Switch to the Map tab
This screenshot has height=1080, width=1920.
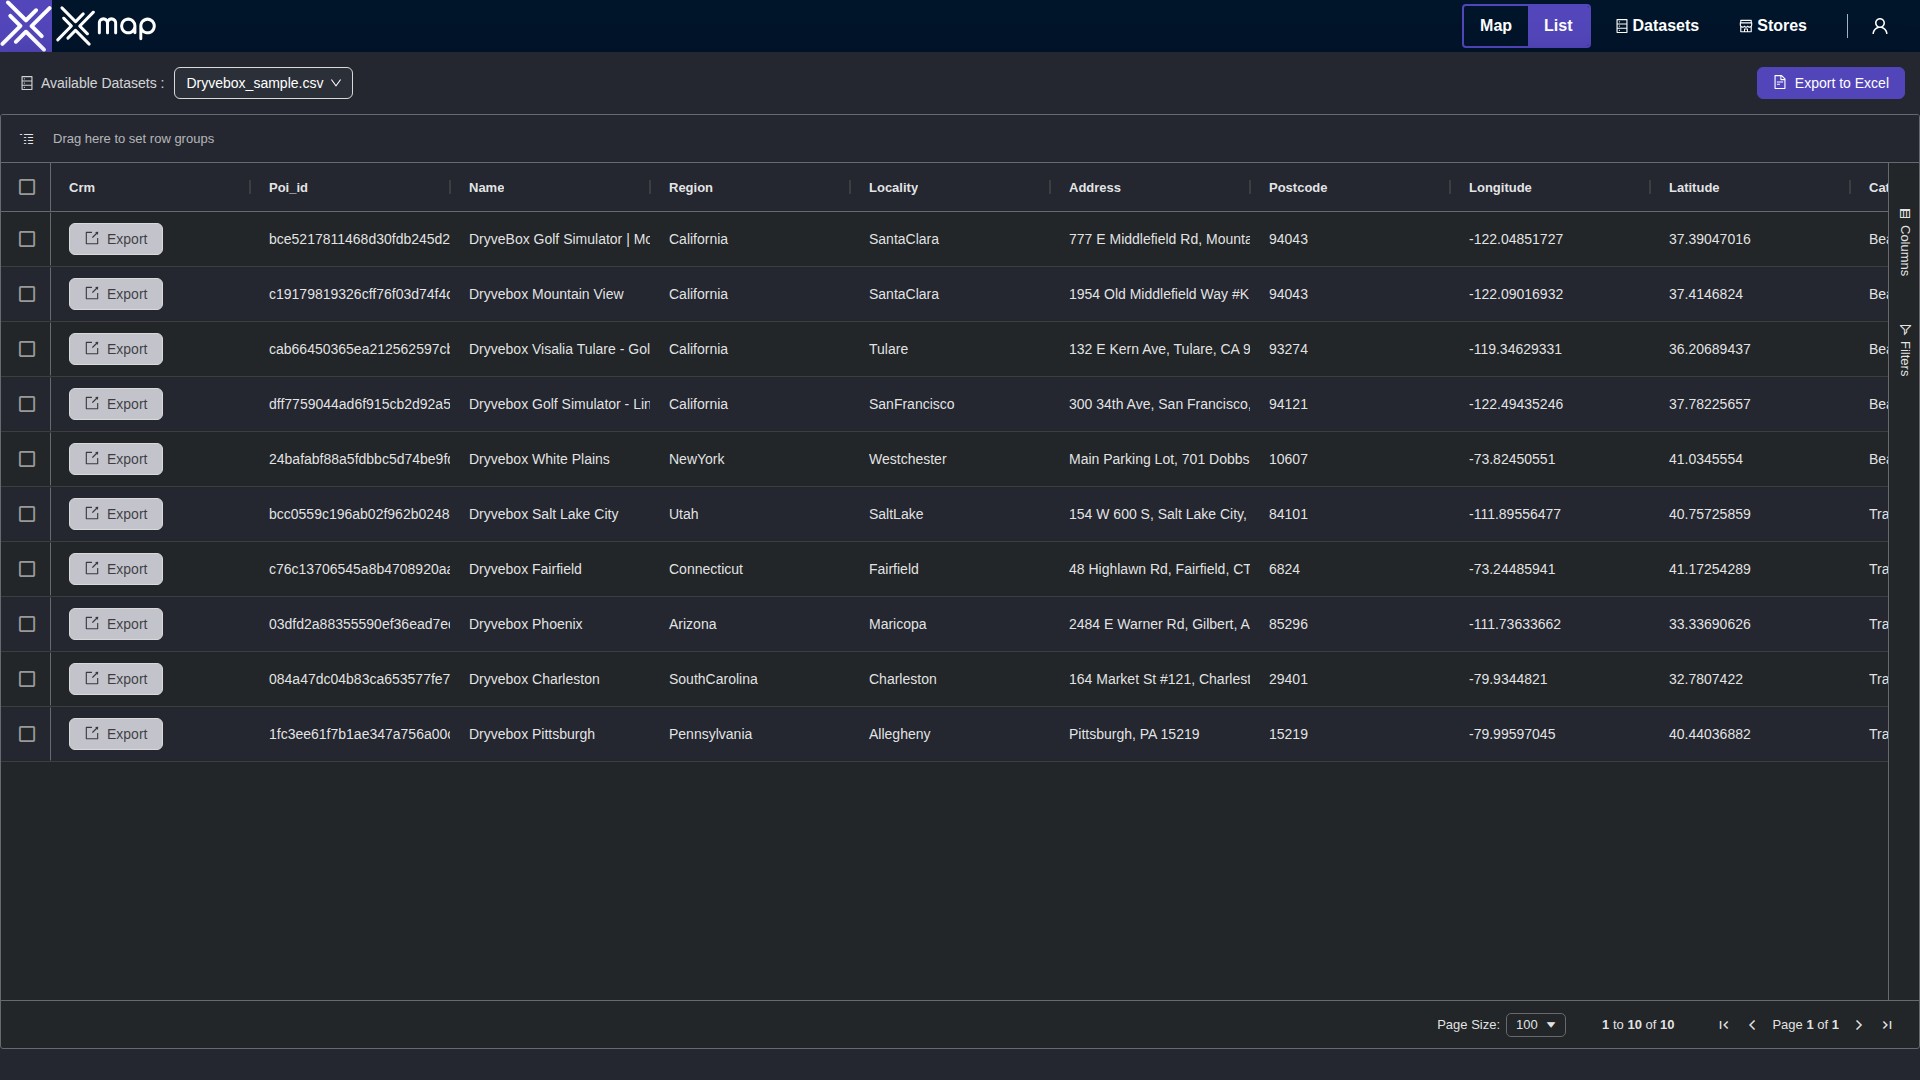(x=1495, y=26)
